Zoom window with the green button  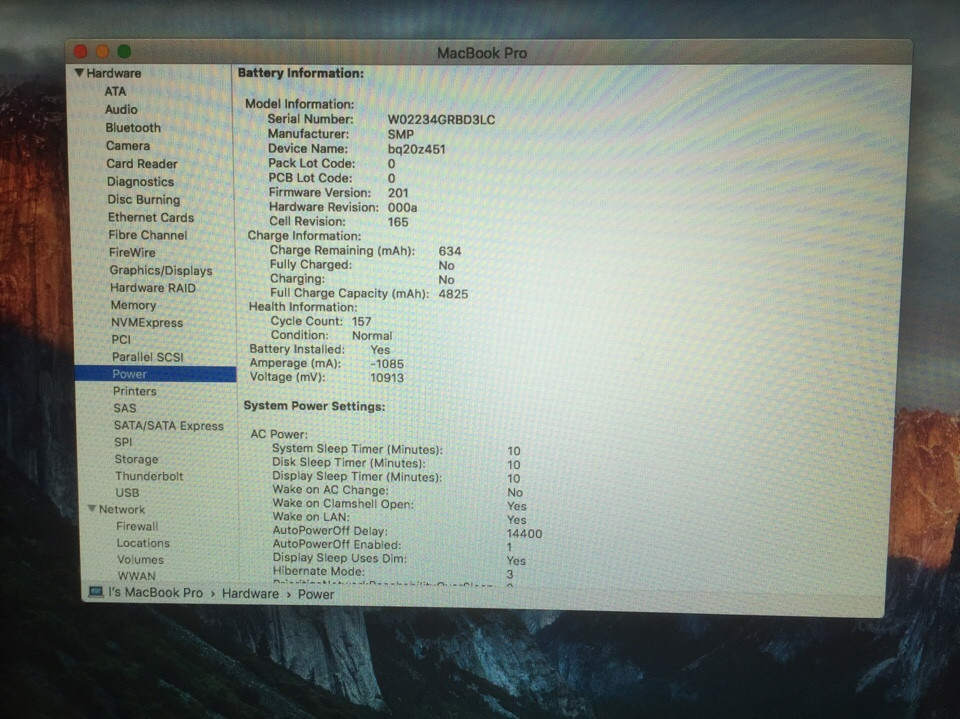(124, 51)
